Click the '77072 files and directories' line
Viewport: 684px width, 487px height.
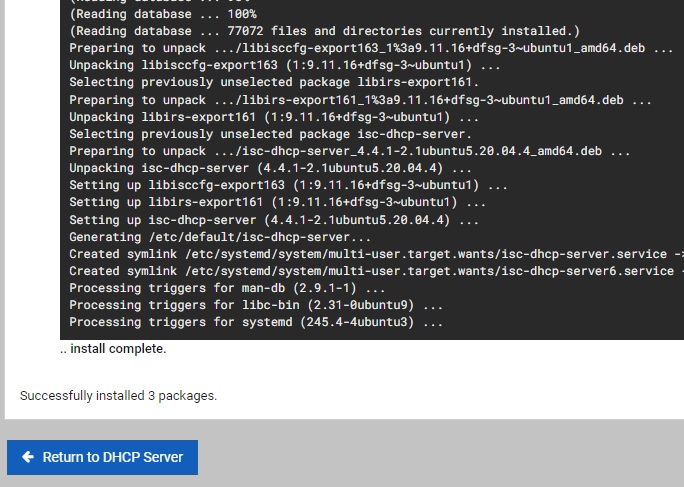click(325, 31)
